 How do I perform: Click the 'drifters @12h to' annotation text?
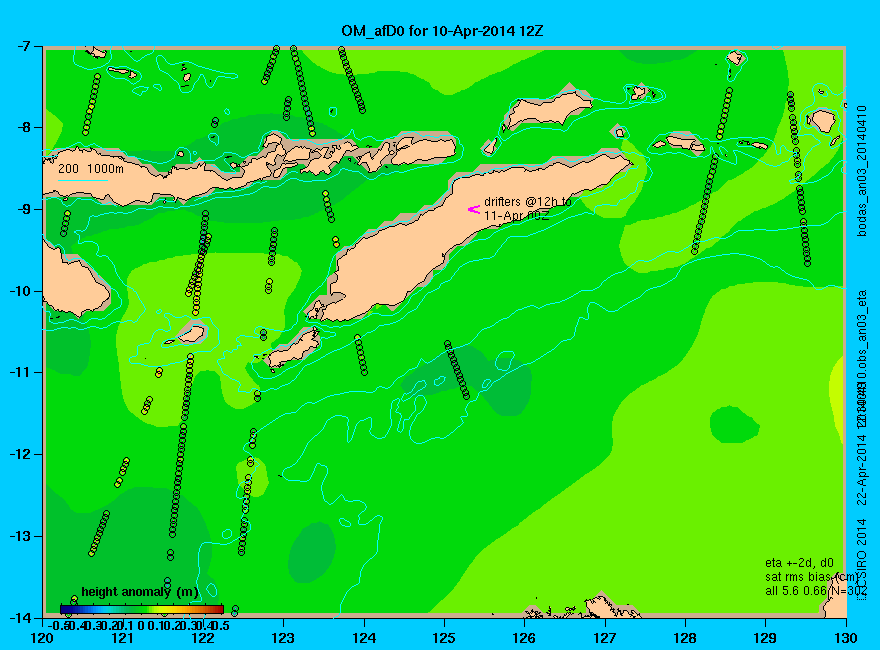tap(528, 202)
